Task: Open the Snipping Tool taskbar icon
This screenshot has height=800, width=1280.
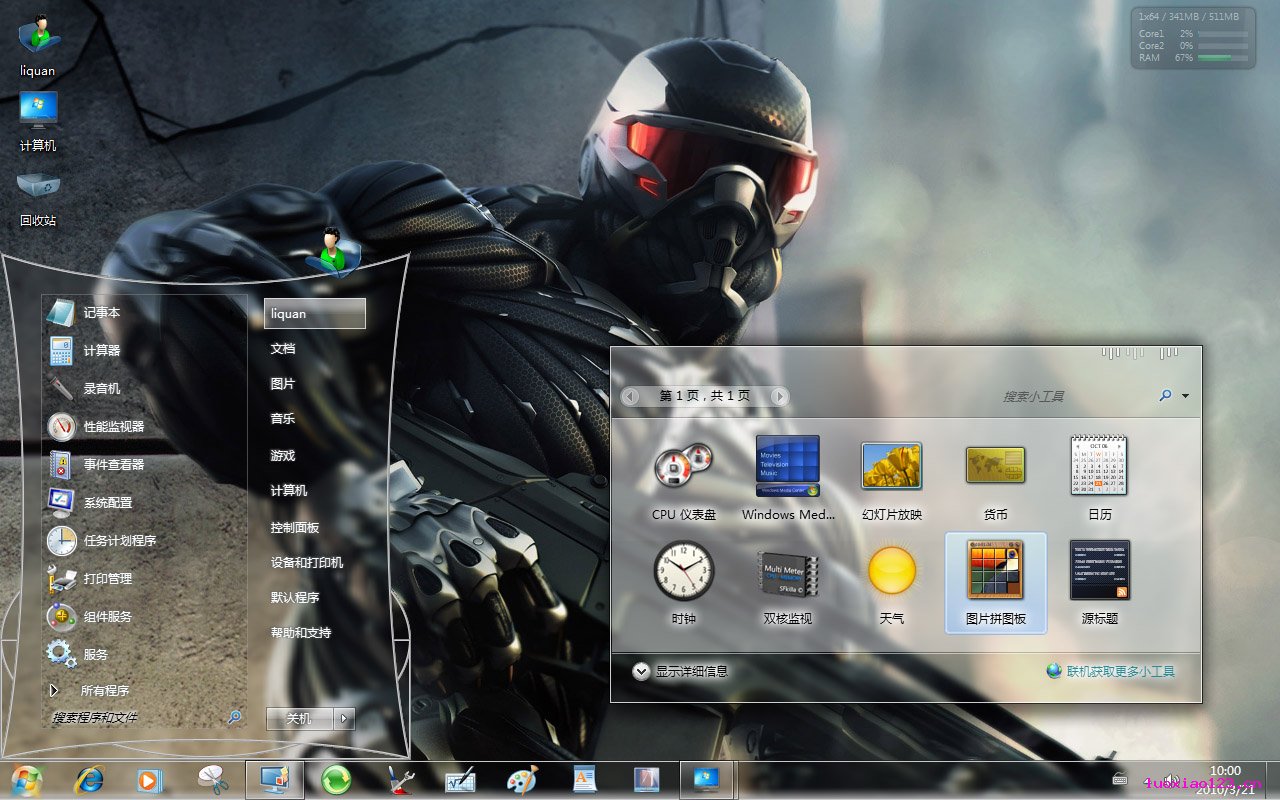Action: [x=213, y=780]
